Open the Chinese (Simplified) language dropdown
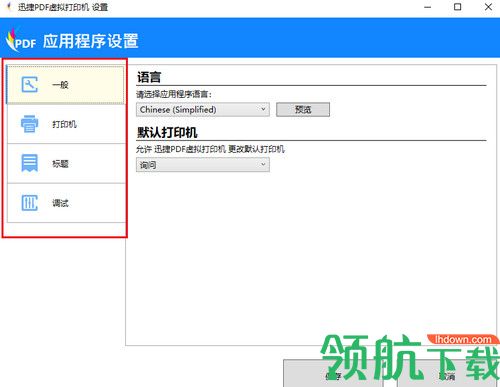 [x=203, y=109]
